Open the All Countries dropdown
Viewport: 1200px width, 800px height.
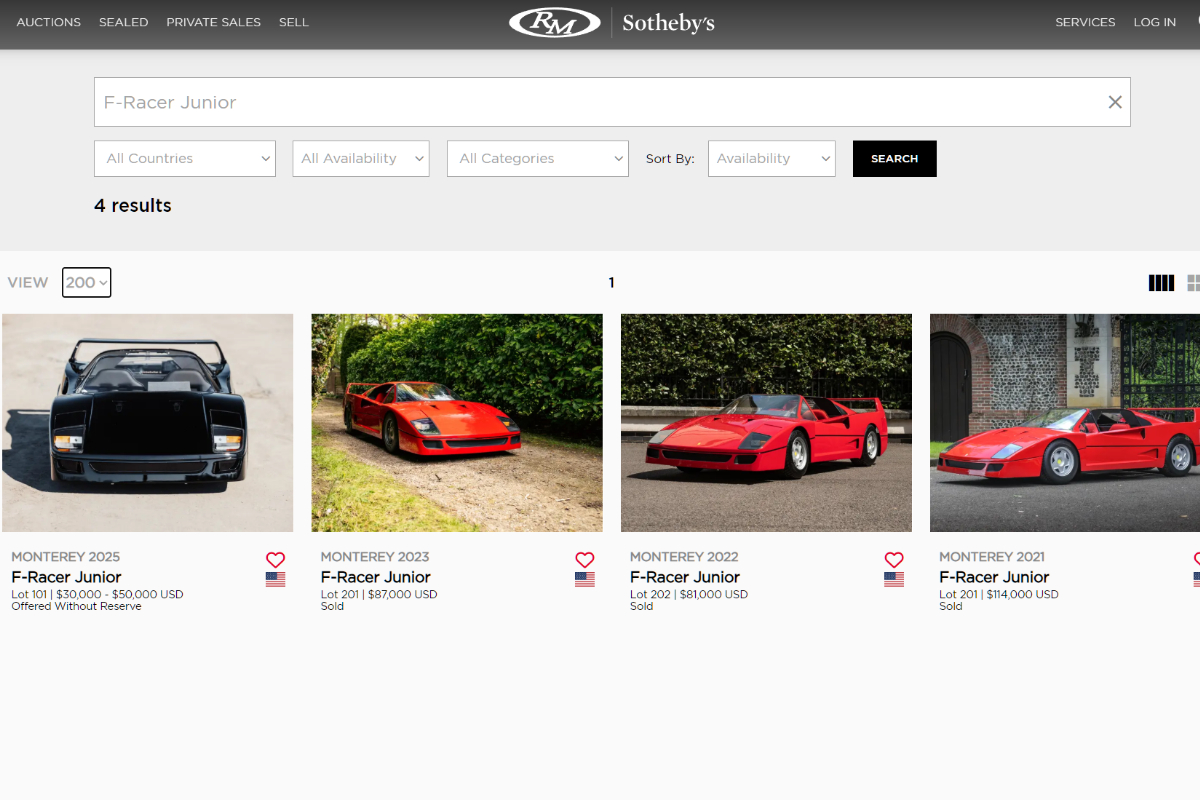tap(185, 158)
